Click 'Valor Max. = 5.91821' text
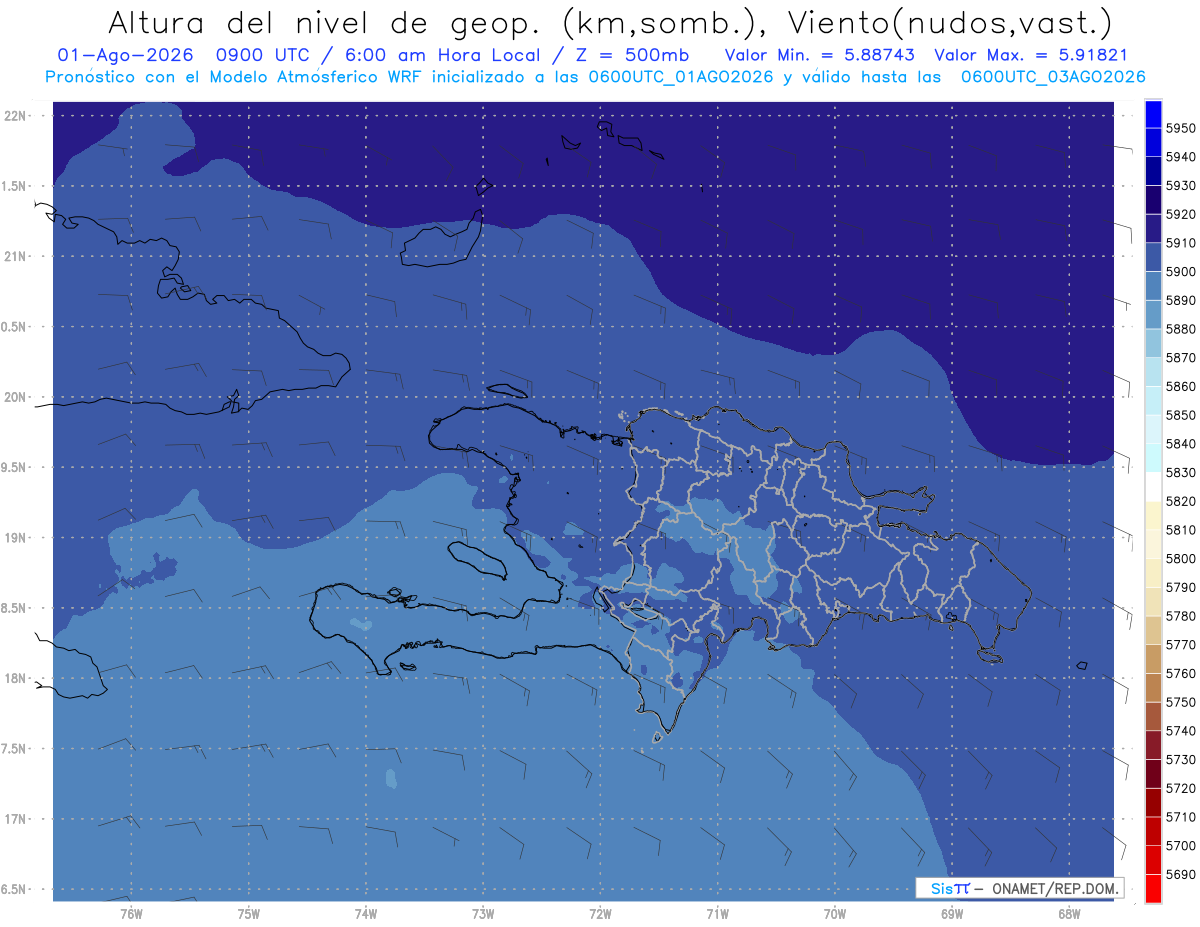The image size is (1200, 927). click(1030, 55)
